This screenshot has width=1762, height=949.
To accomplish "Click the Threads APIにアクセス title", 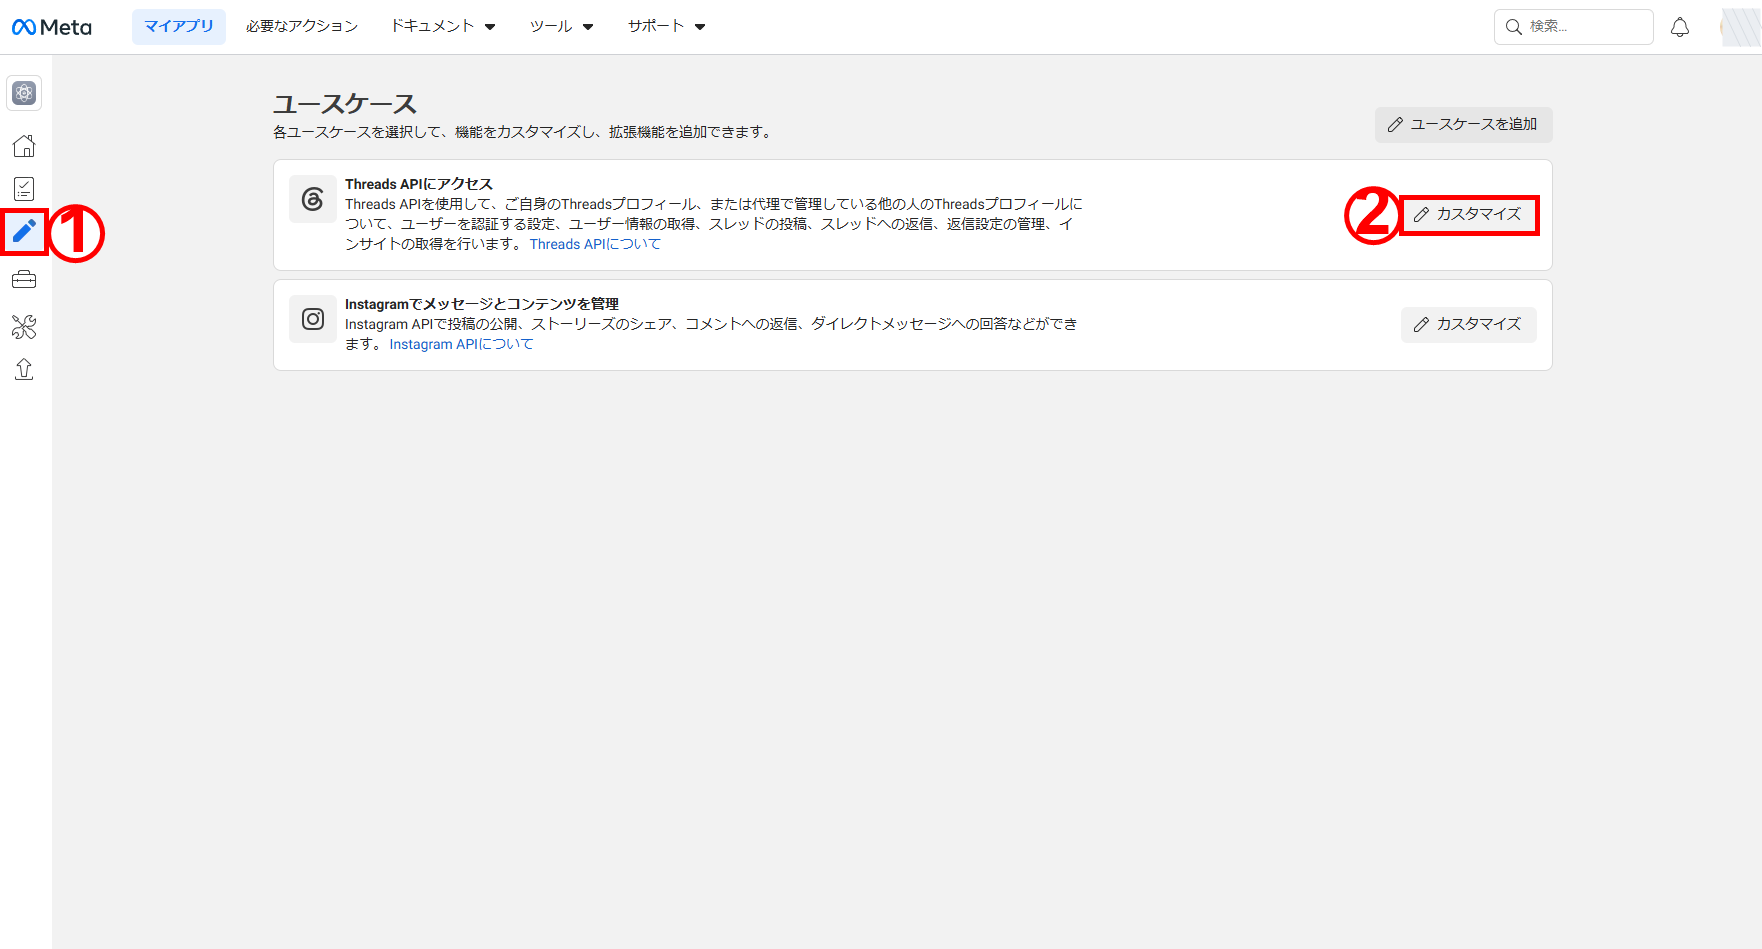I will (x=419, y=184).
